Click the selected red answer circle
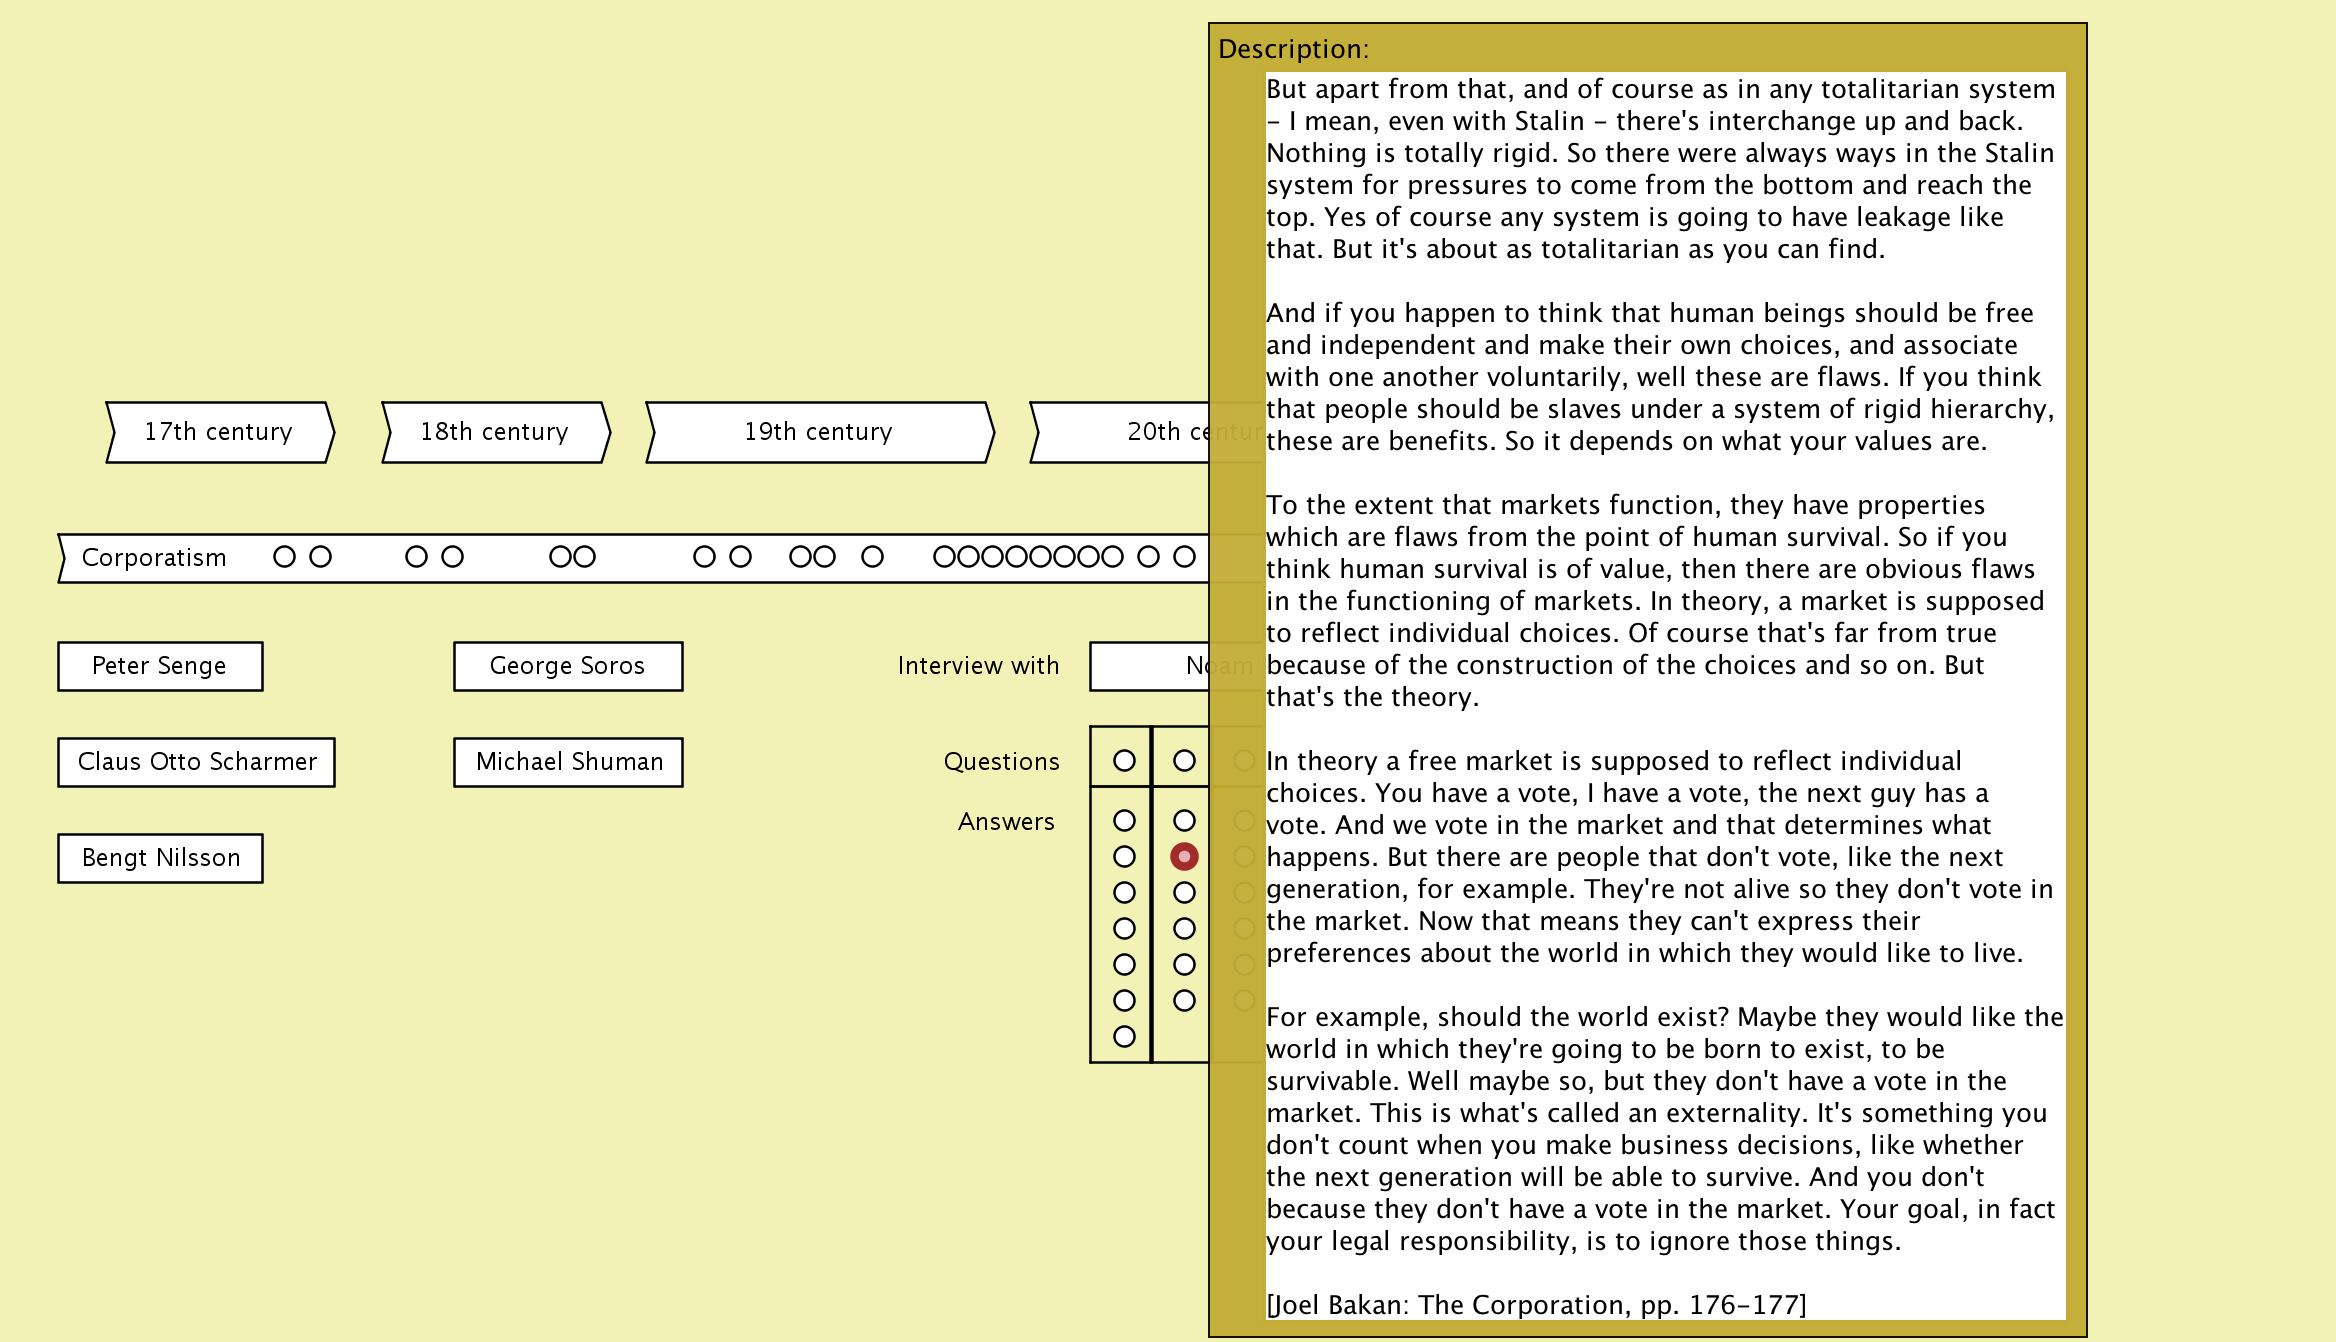 click(x=1184, y=856)
